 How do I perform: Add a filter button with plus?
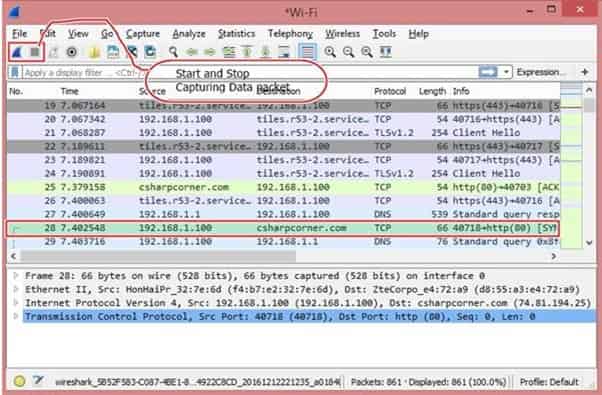585,72
